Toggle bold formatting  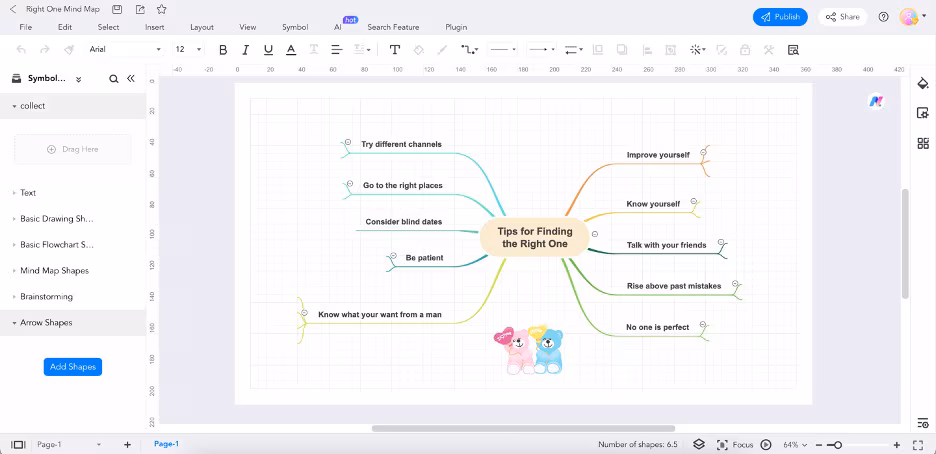coord(223,50)
